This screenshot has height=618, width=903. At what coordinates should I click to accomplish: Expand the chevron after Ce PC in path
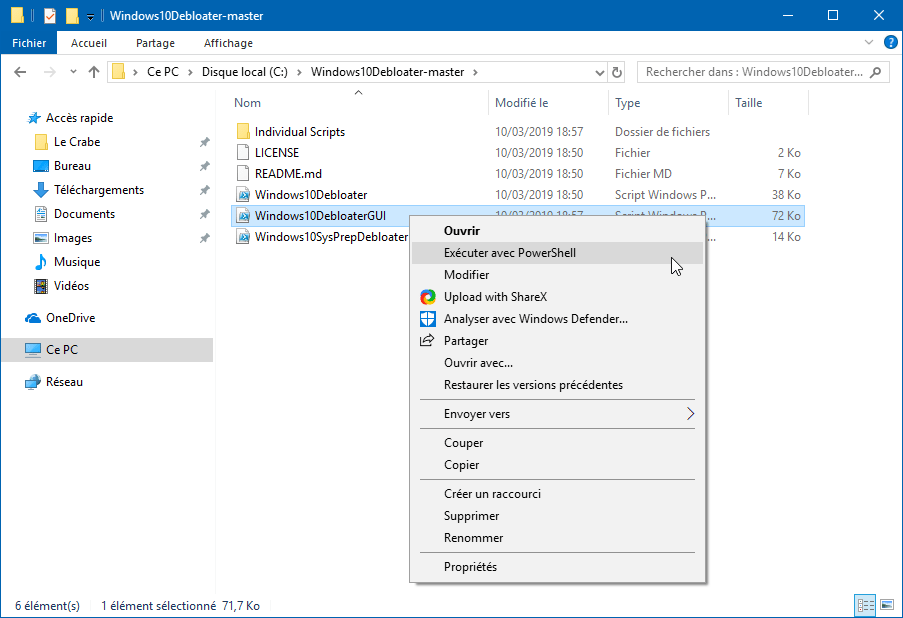click(190, 72)
